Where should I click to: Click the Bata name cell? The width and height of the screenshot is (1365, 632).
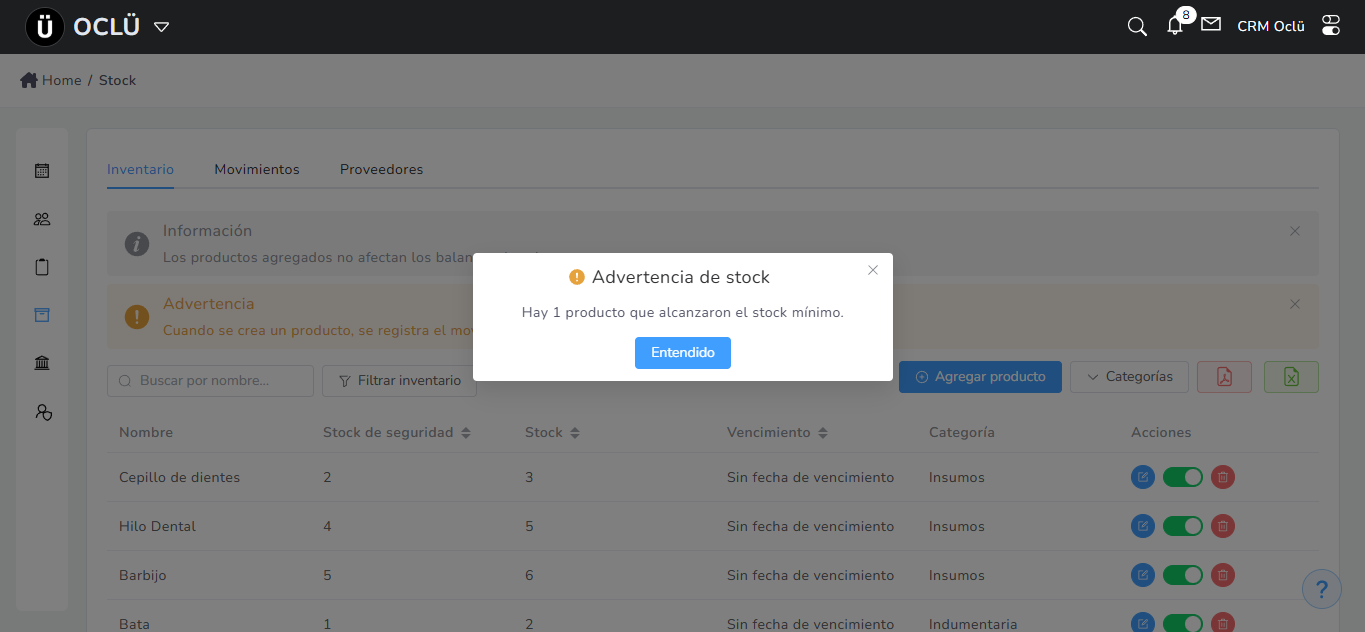point(134,624)
